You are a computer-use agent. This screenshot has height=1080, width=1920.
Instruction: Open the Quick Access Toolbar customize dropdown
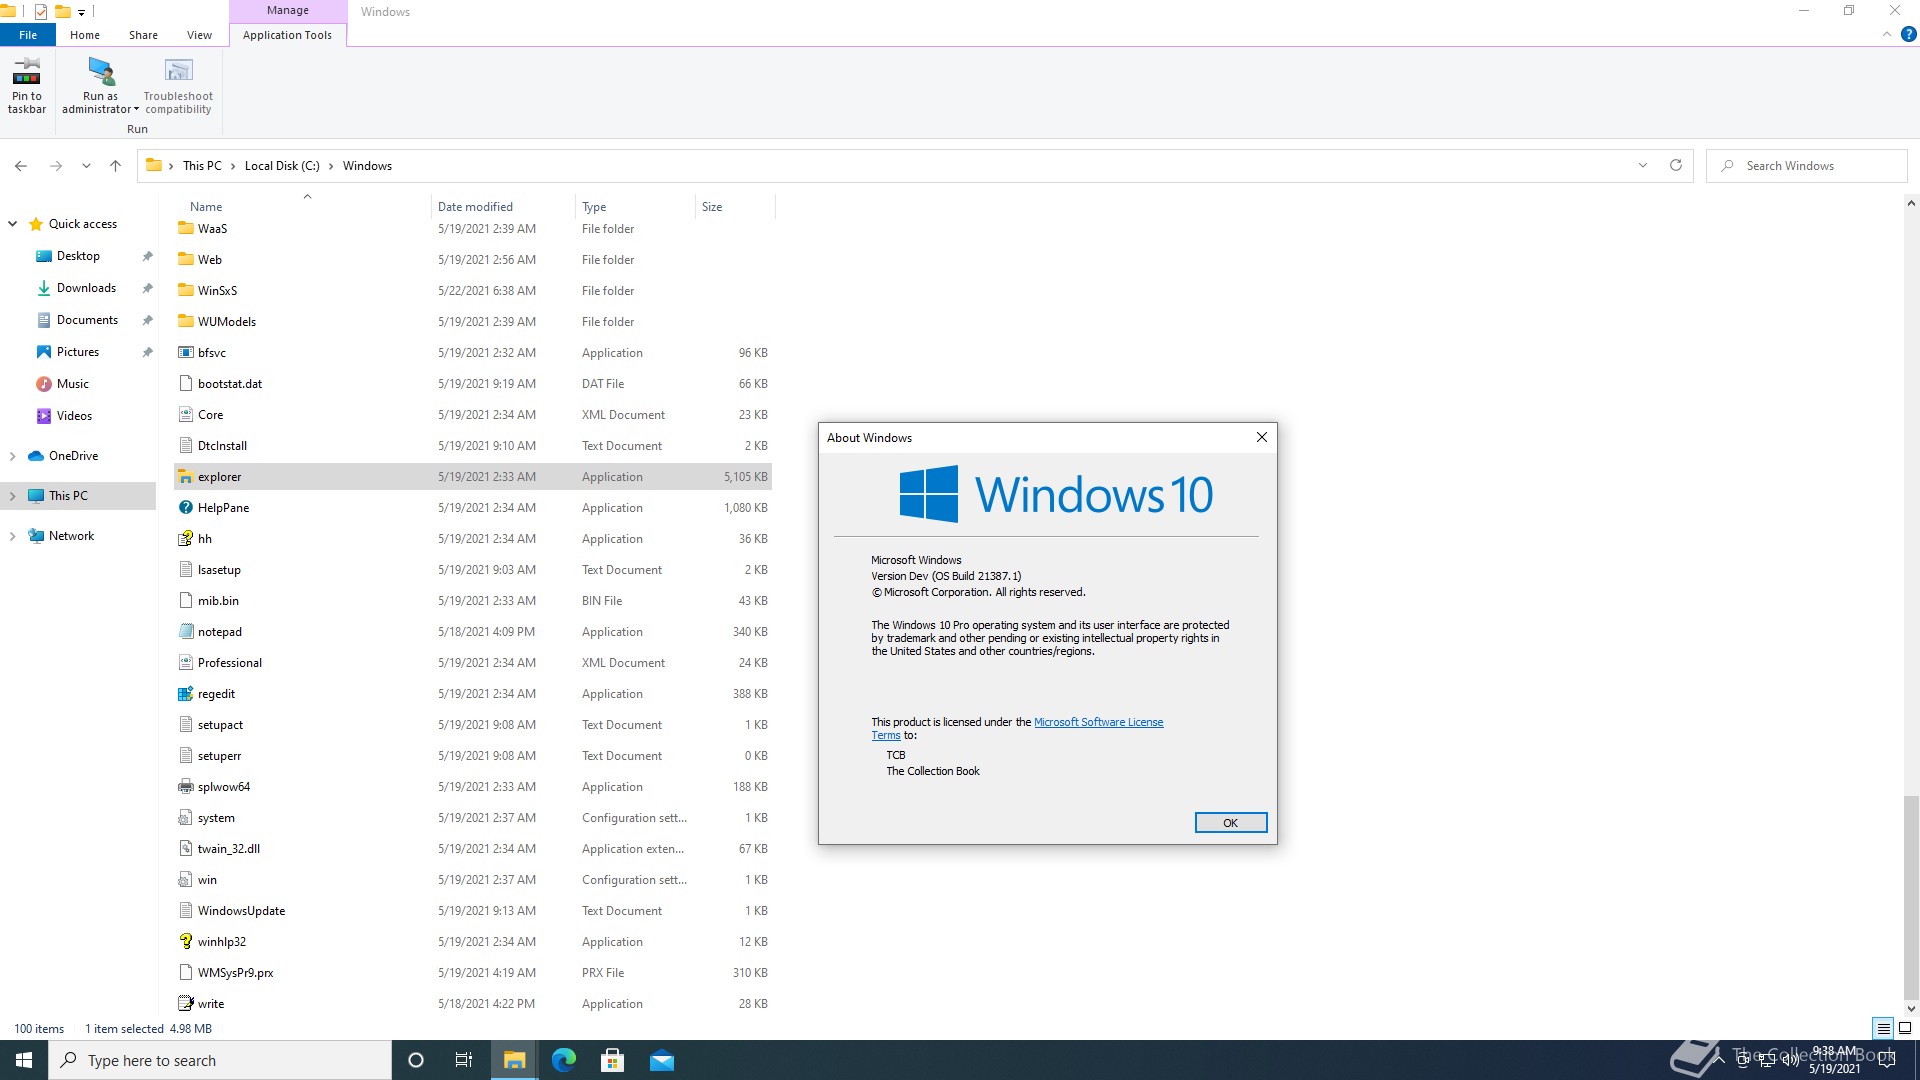click(x=82, y=12)
